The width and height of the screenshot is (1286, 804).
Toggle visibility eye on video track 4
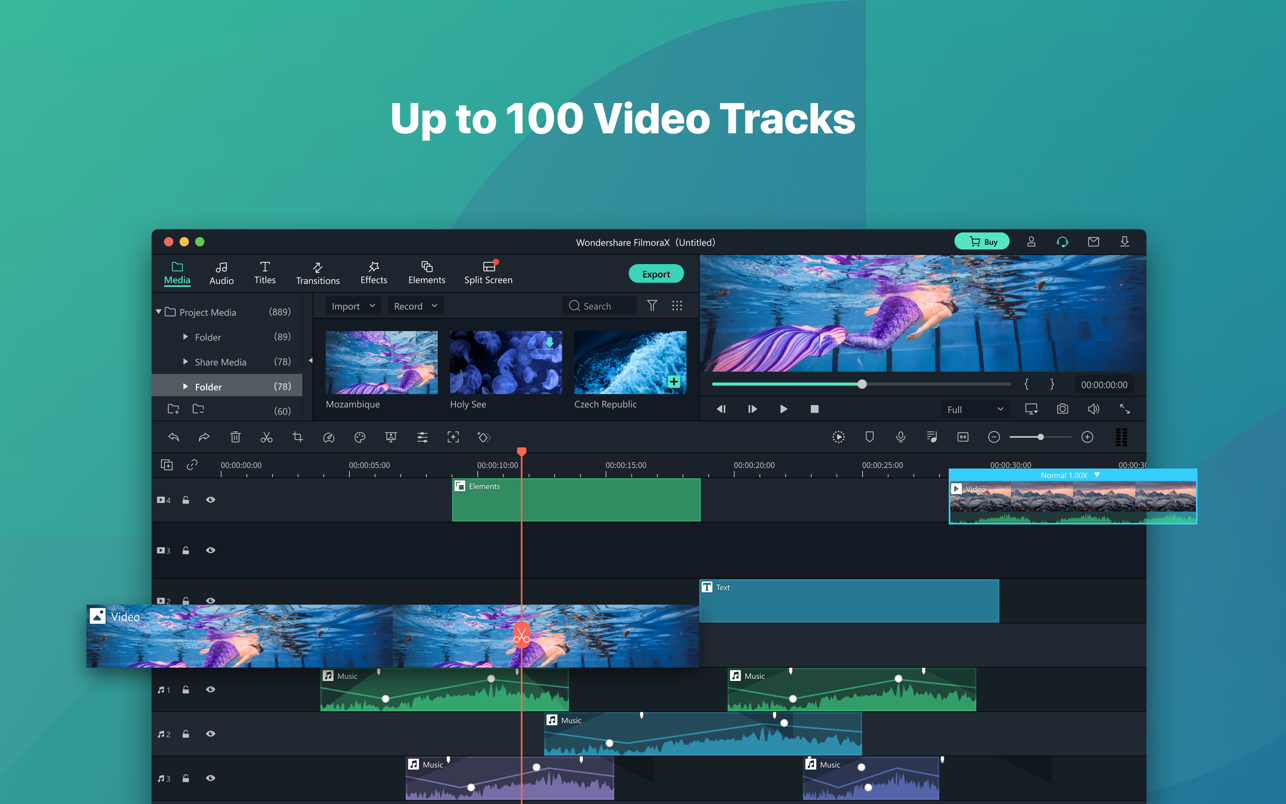210,500
